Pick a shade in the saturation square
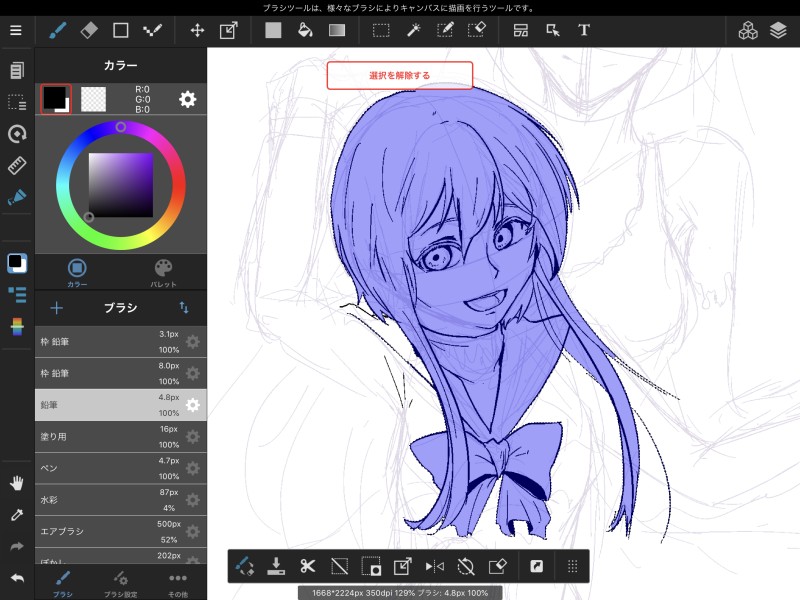 (121, 185)
